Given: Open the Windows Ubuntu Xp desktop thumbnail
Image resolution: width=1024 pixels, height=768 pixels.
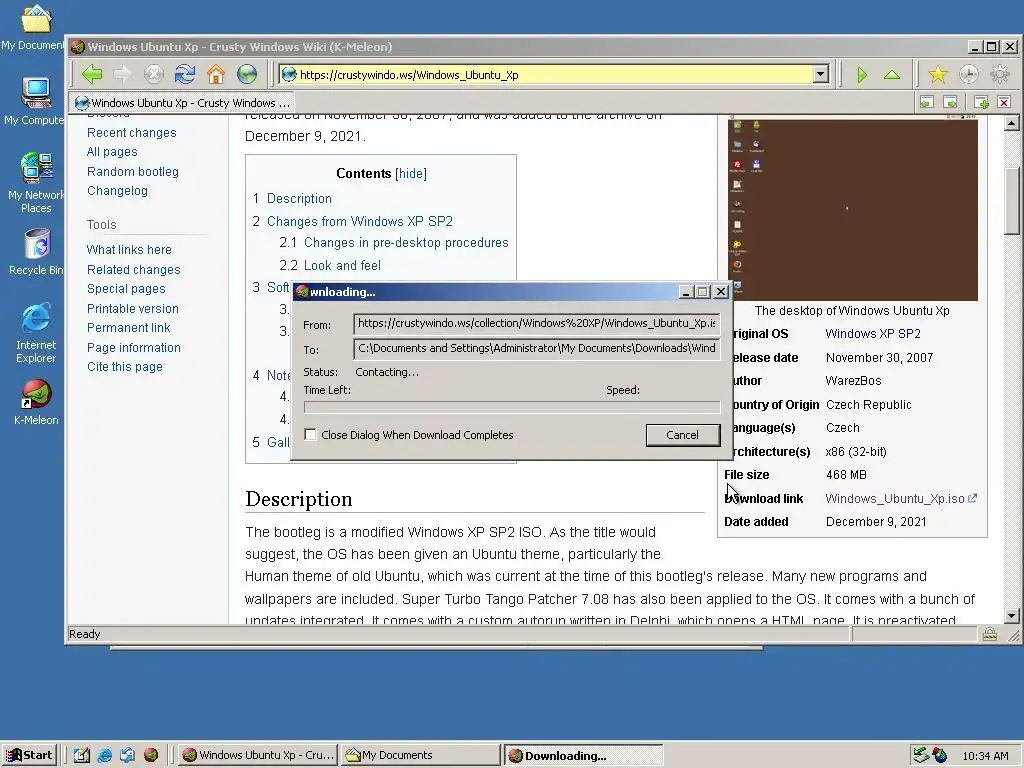Looking at the screenshot, I should (x=852, y=210).
